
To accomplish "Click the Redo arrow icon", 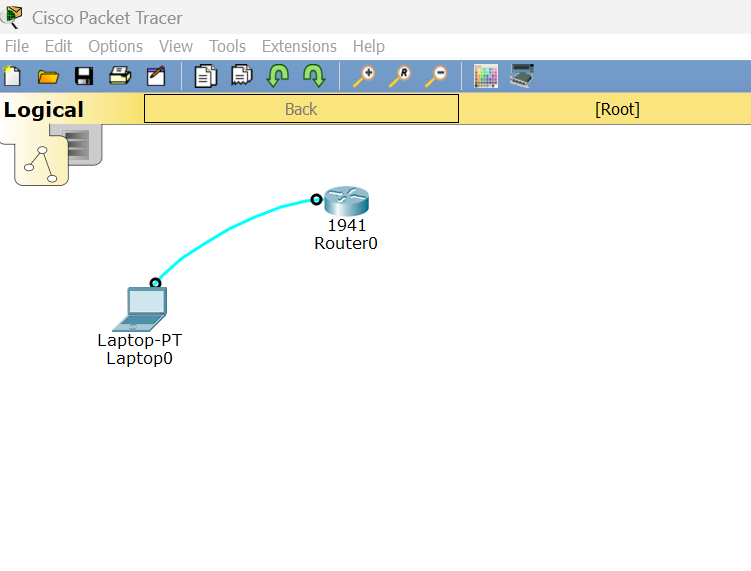I will point(313,76).
